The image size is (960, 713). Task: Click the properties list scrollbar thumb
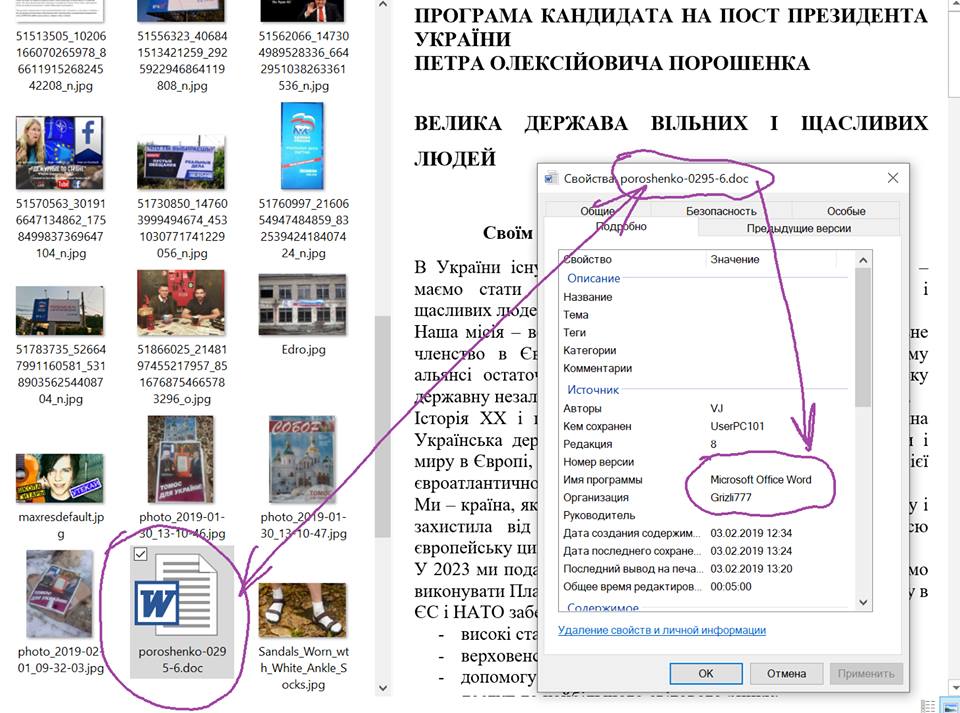(x=863, y=337)
